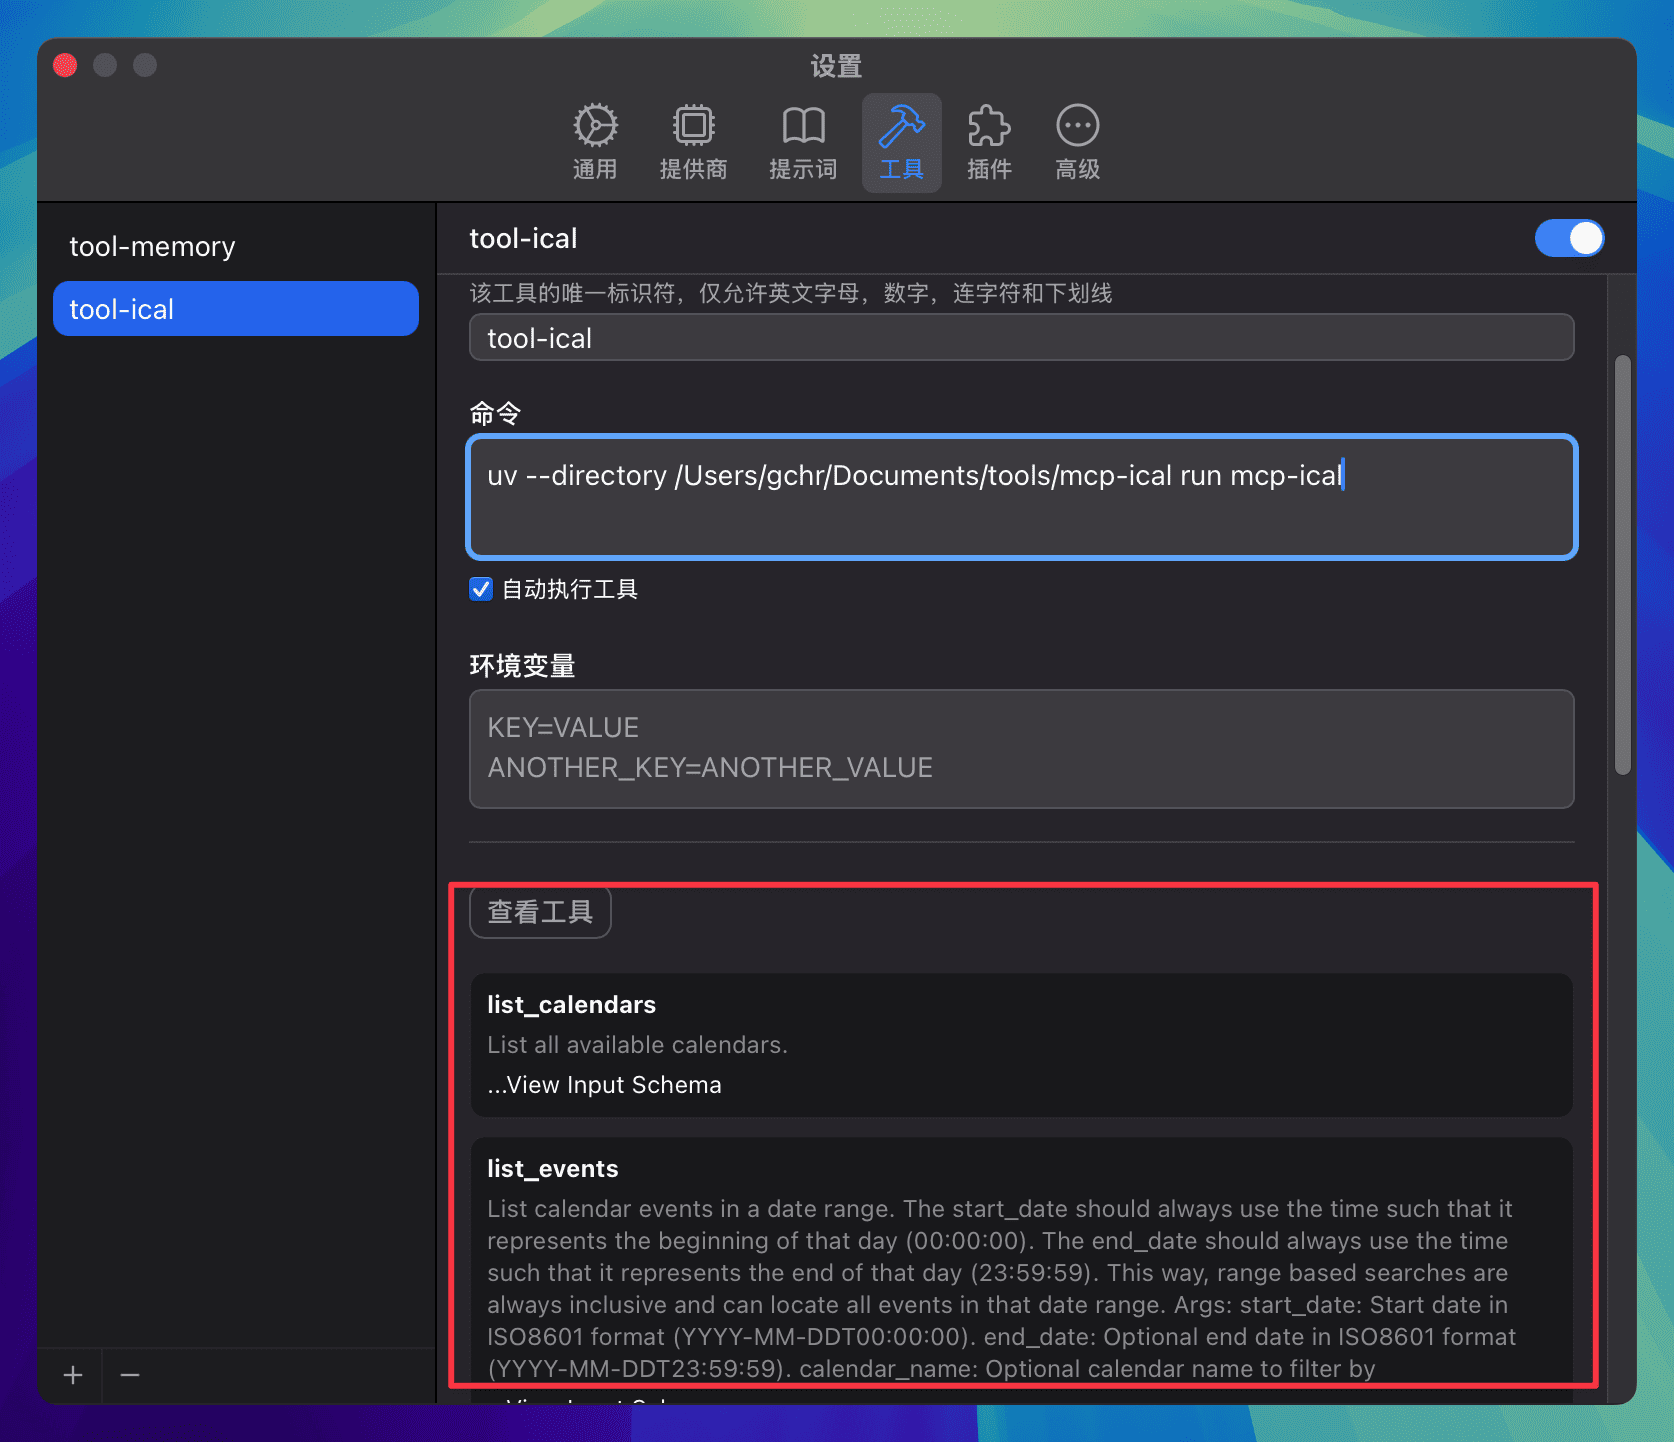This screenshot has height=1442, width=1674.
Task: Click the list_events description text
Action: pos(1001,1289)
